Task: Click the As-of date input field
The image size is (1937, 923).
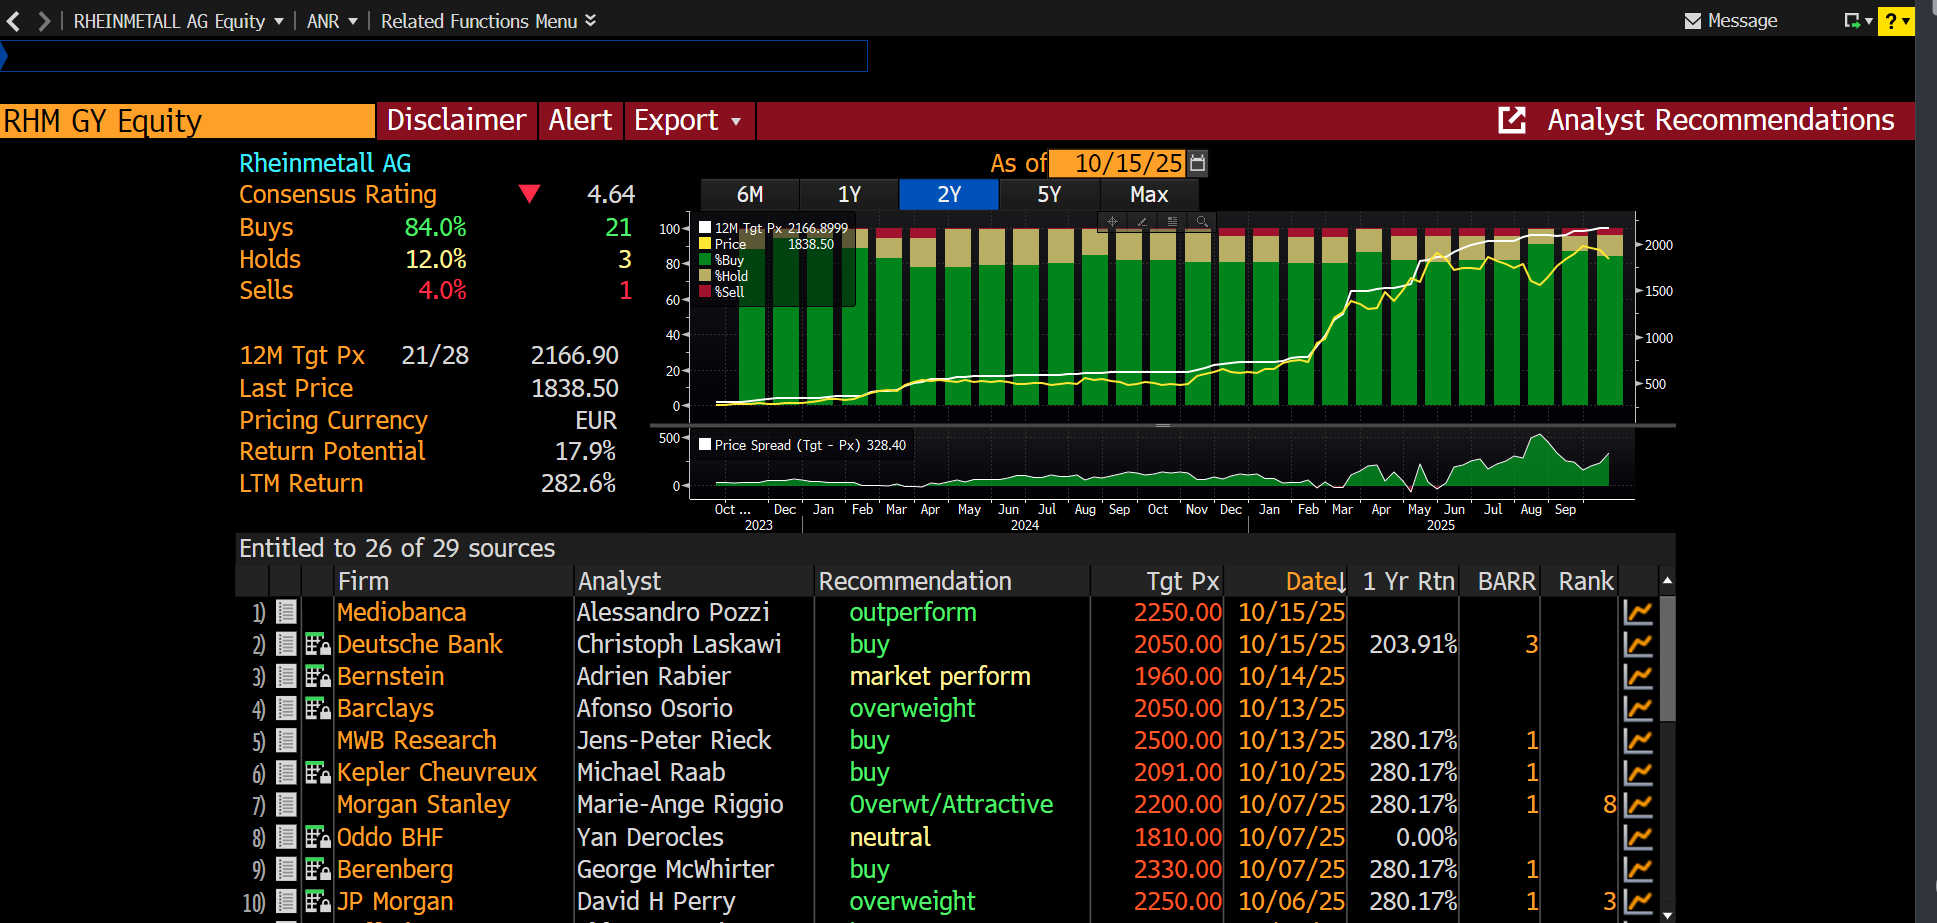Action: (1118, 163)
